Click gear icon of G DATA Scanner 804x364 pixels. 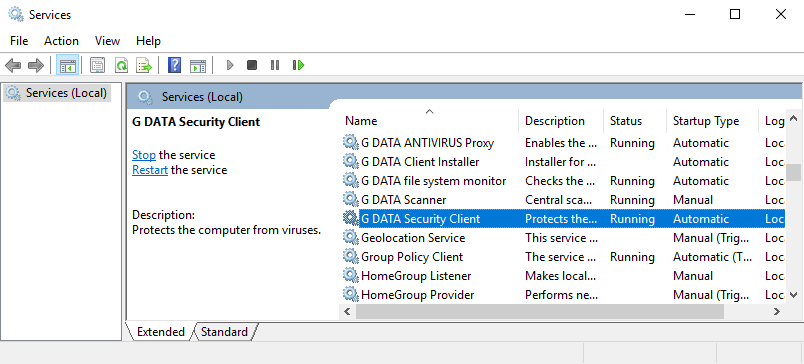351,199
